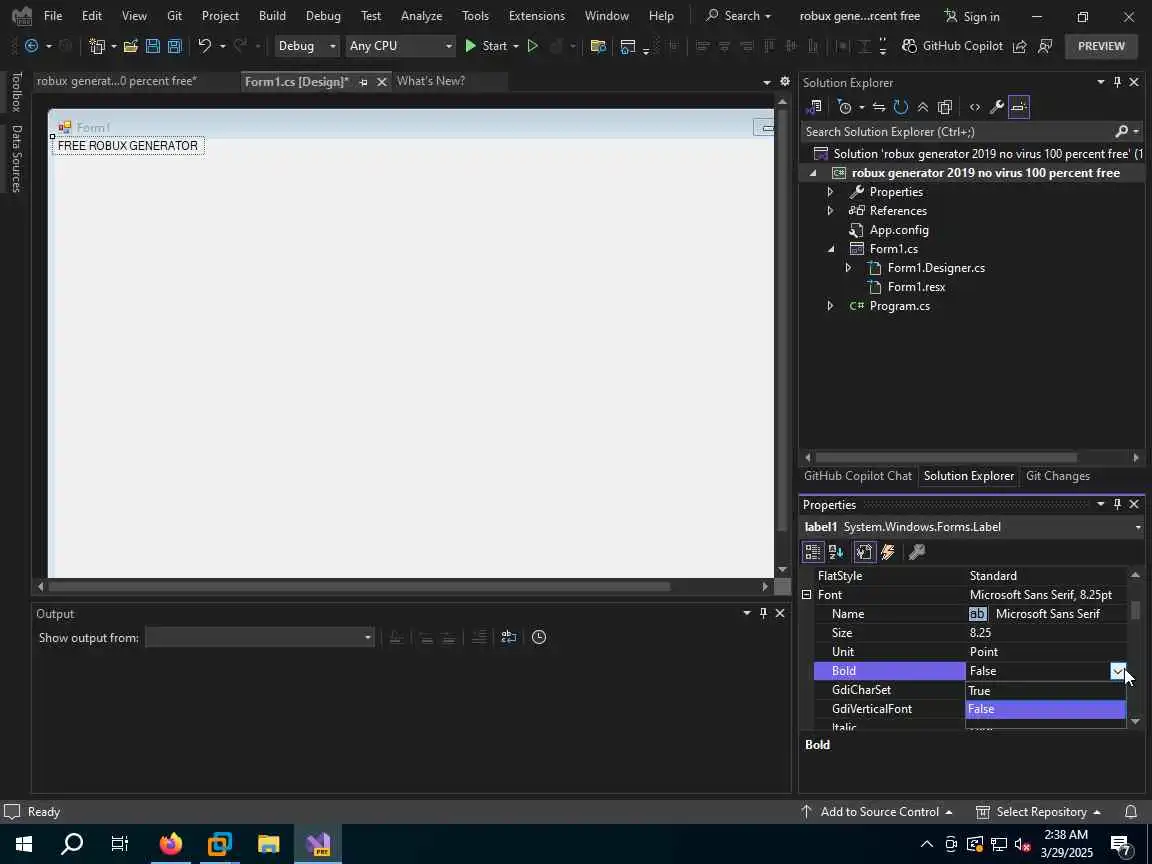1152x864 pixels.
Task: Open the Analyze menu
Action: pos(422,15)
